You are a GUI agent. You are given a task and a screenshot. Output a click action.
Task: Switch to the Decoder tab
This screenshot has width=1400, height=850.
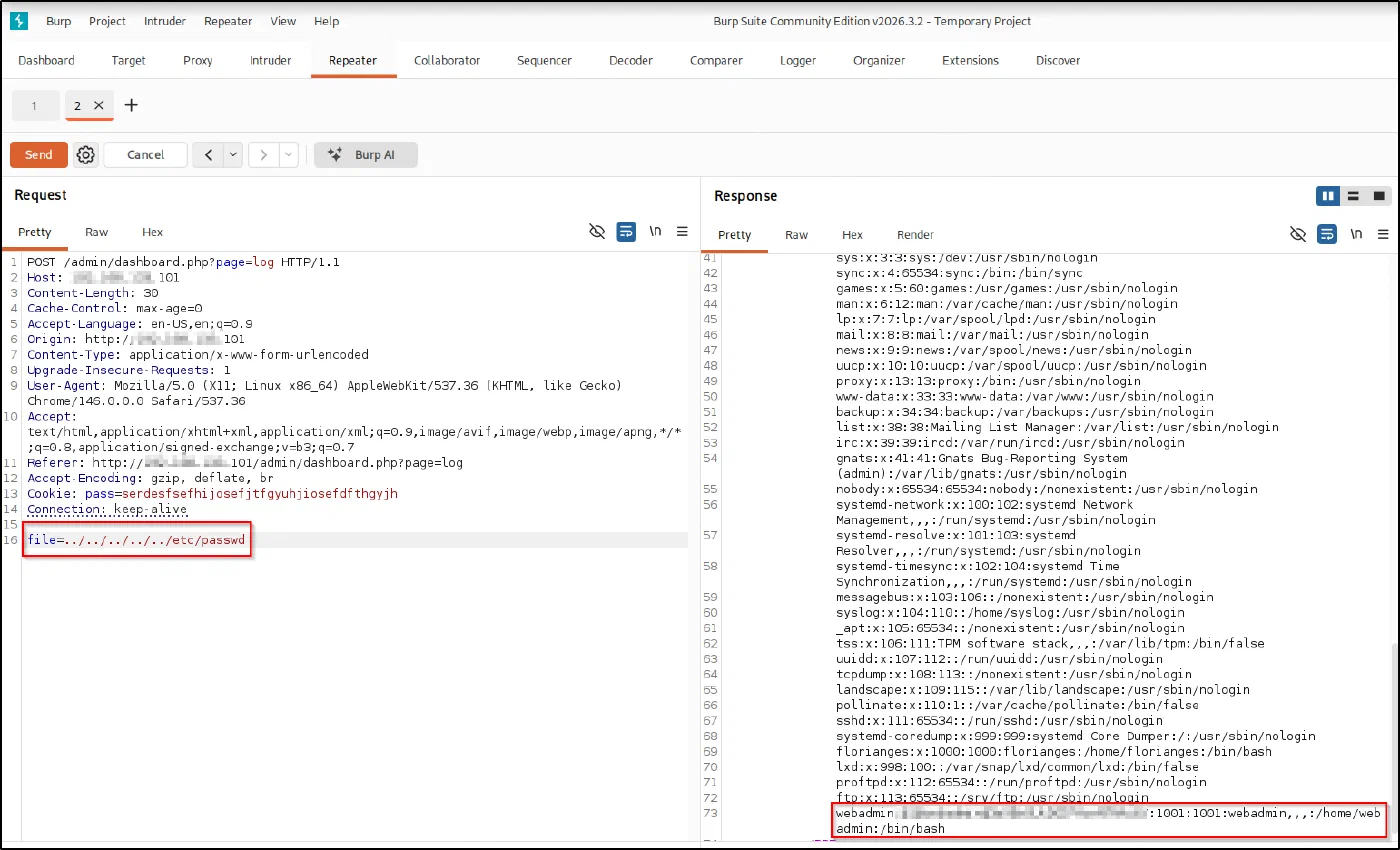point(631,60)
